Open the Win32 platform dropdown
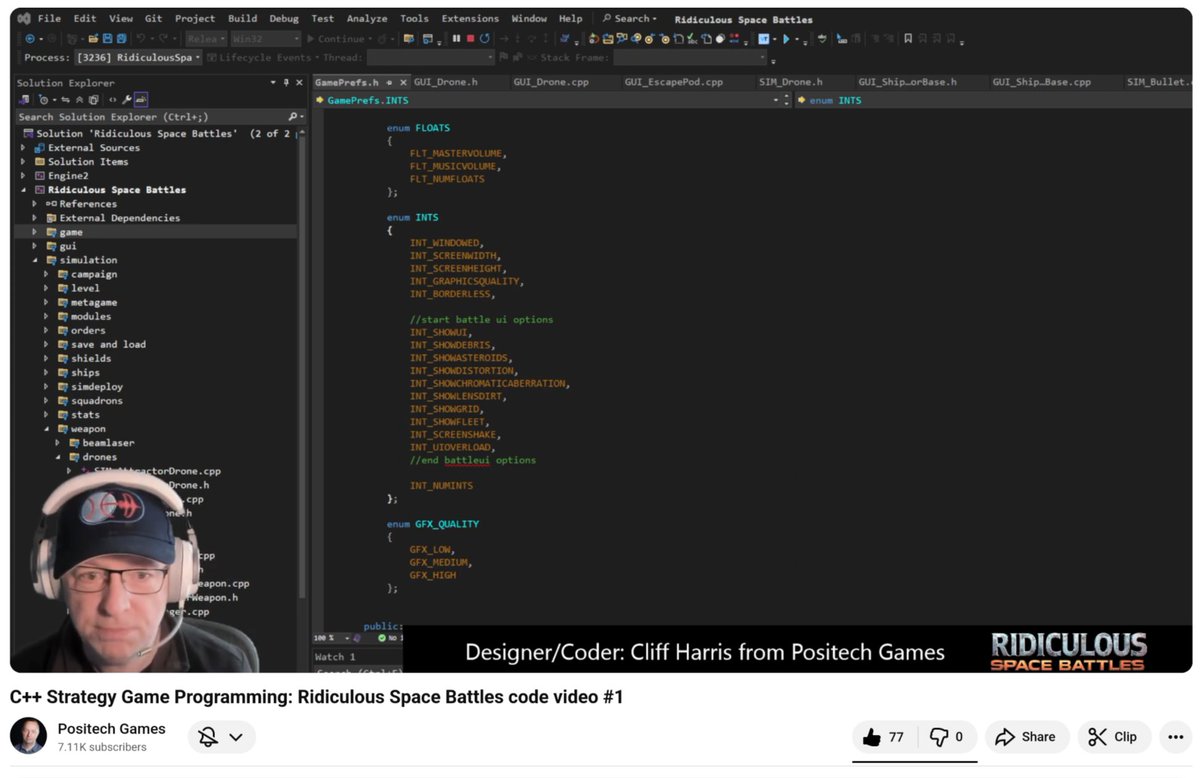The height and width of the screenshot is (778, 1200). click(x=265, y=39)
